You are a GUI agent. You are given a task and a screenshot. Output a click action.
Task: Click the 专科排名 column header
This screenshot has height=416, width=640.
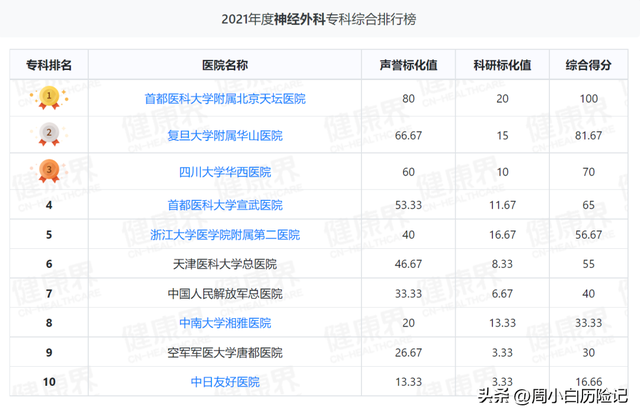pos(49,65)
